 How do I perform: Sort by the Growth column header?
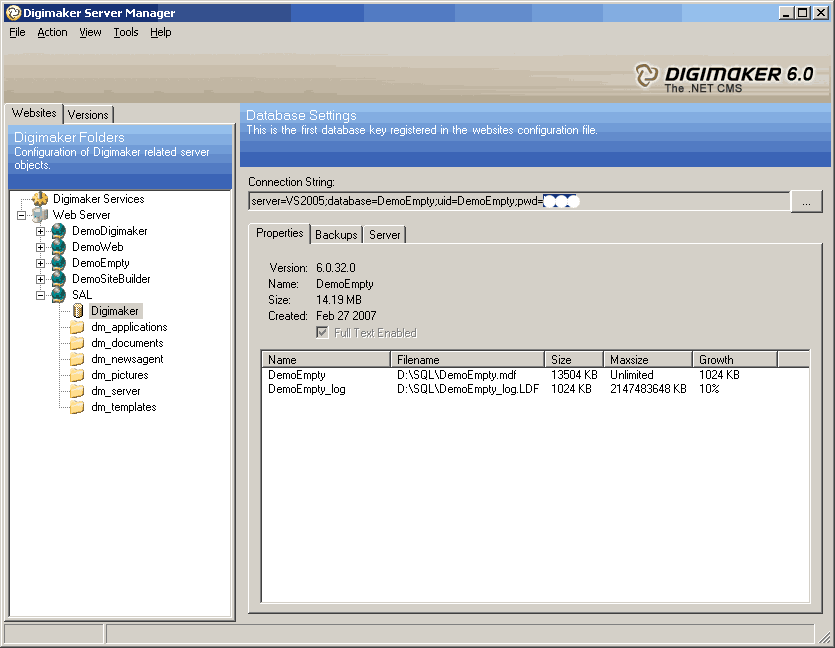click(x=735, y=360)
